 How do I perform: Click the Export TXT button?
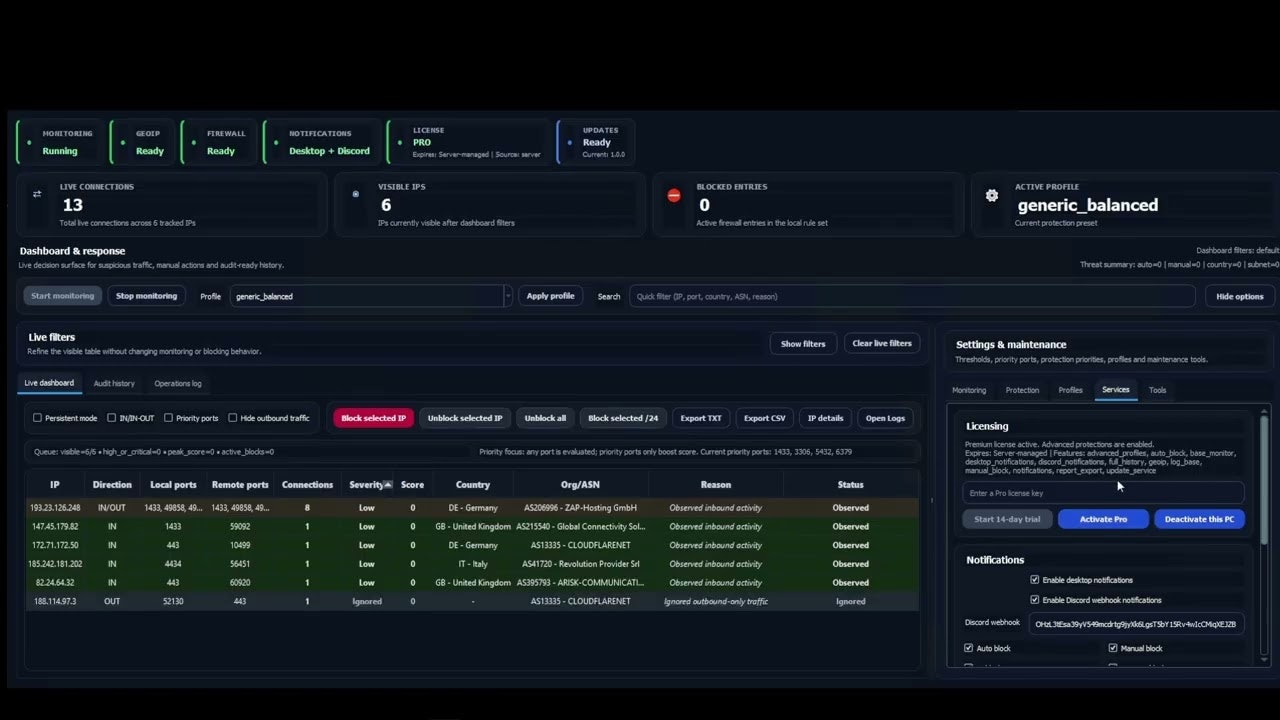click(701, 418)
